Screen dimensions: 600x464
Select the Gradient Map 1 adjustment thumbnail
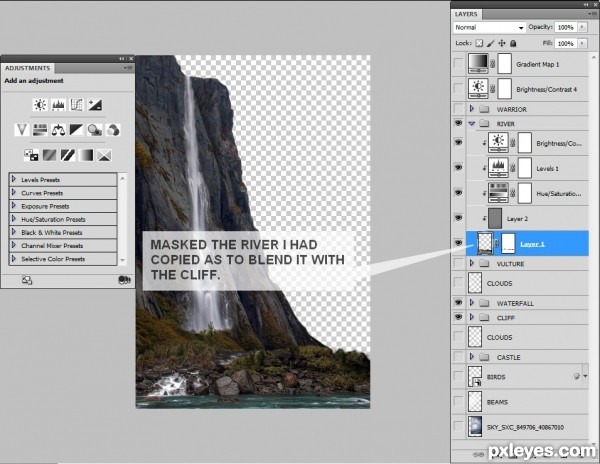[x=478, y=64]
